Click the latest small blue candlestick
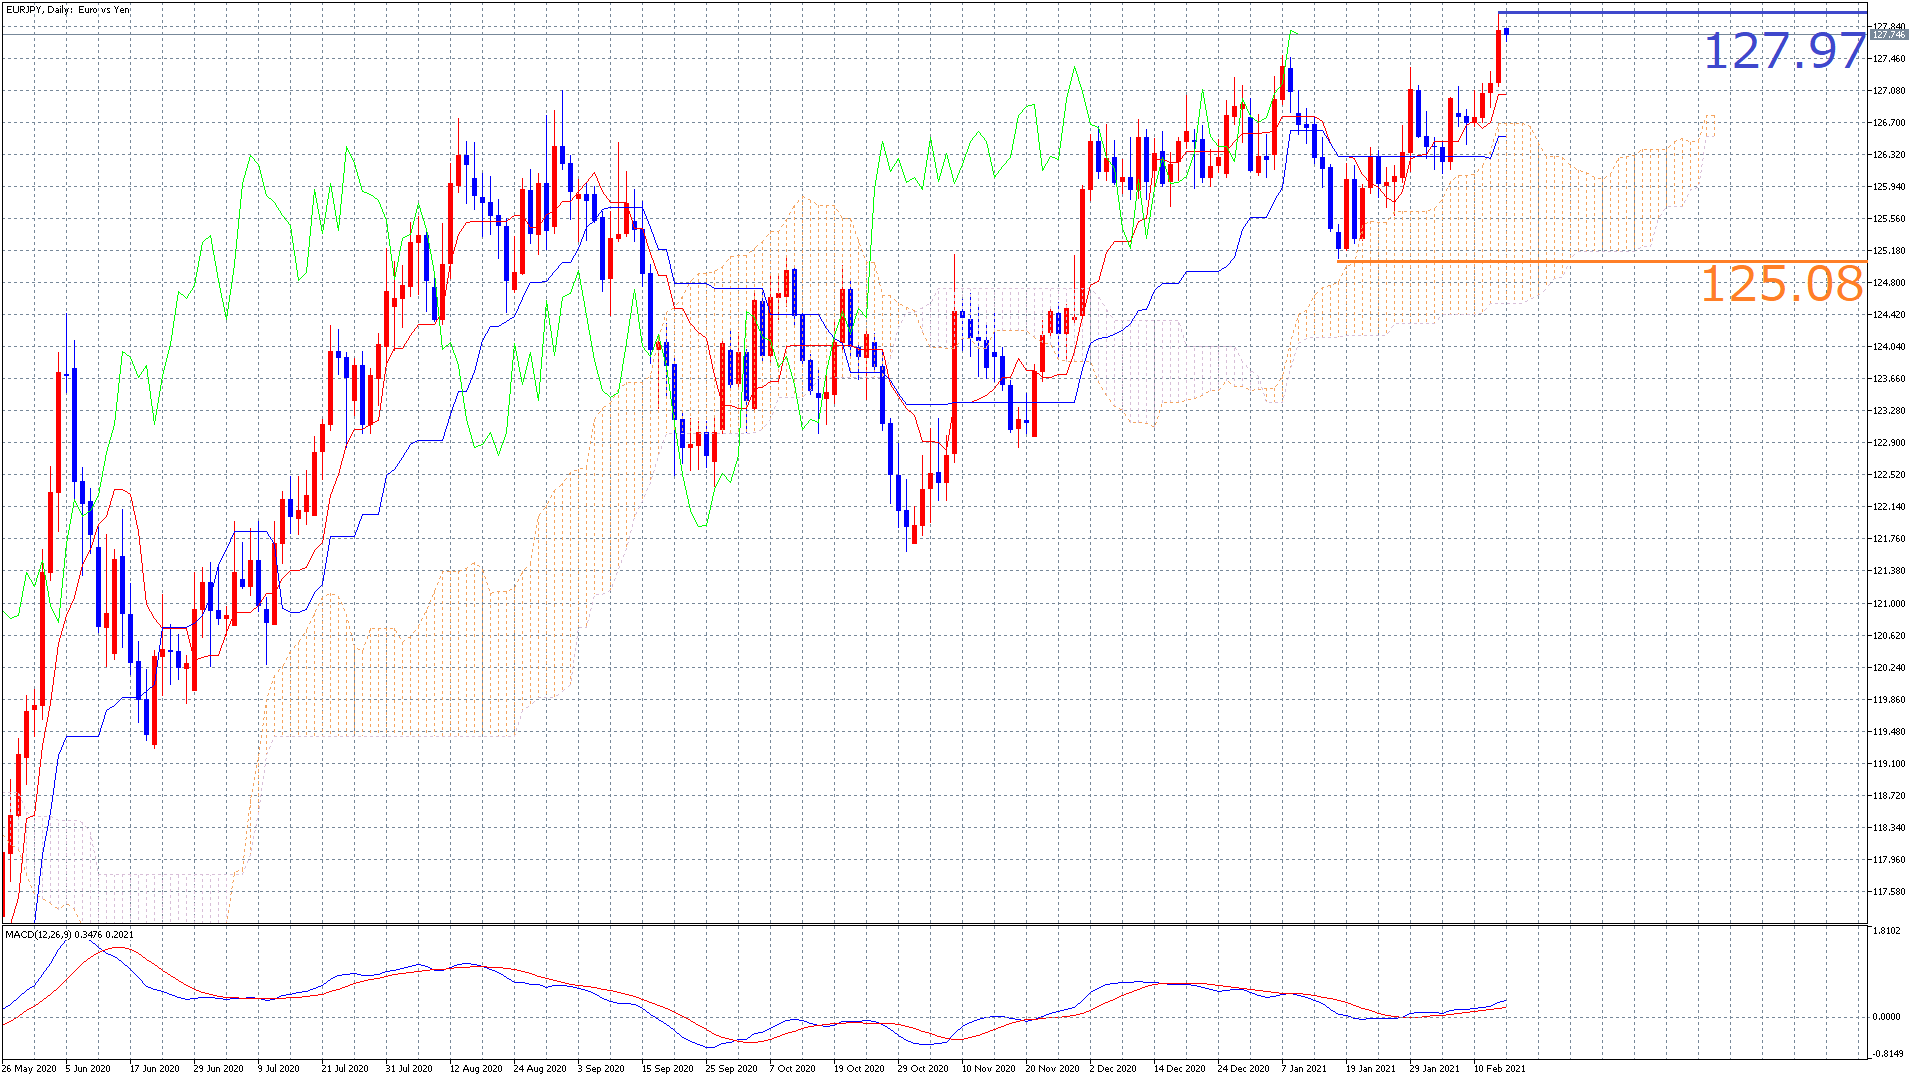The height and width of the screenshot is (1080, 1920). pyautogui.click(x=1506, y=31)
